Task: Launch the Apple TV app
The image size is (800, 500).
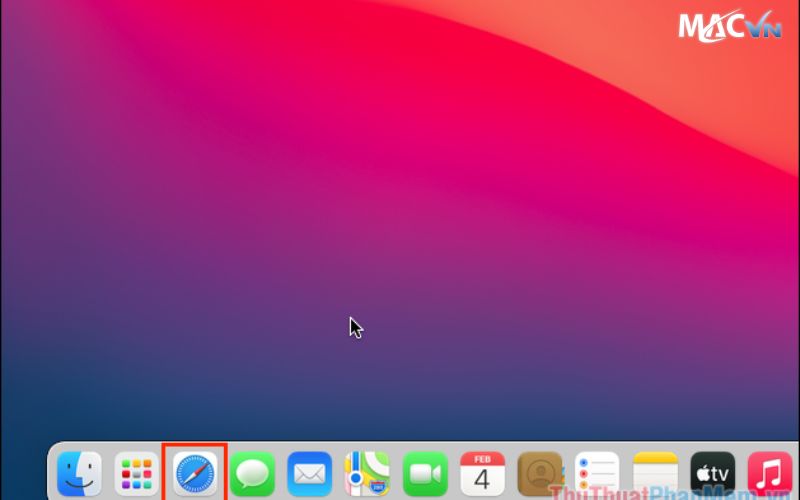Action: [x=712, y=473]
